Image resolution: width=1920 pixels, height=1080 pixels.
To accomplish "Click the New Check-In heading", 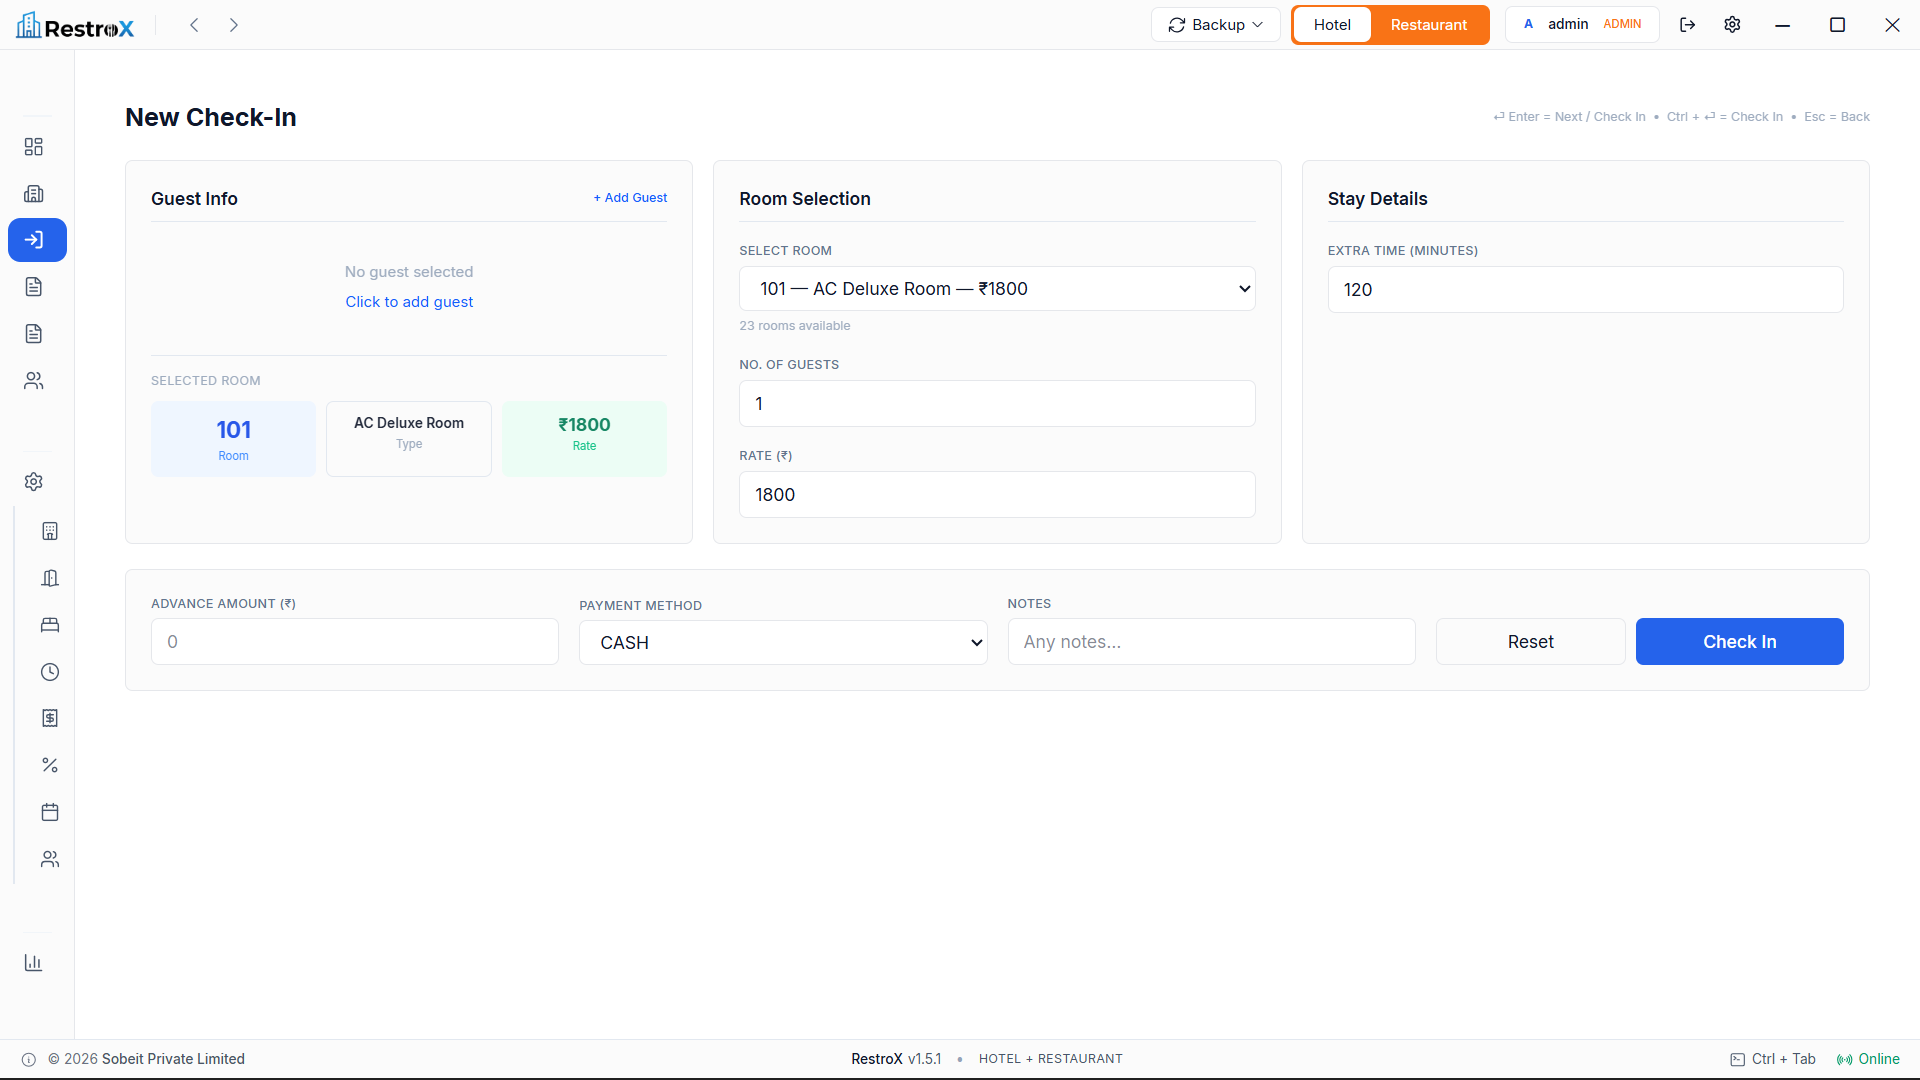I will point(211,117).
